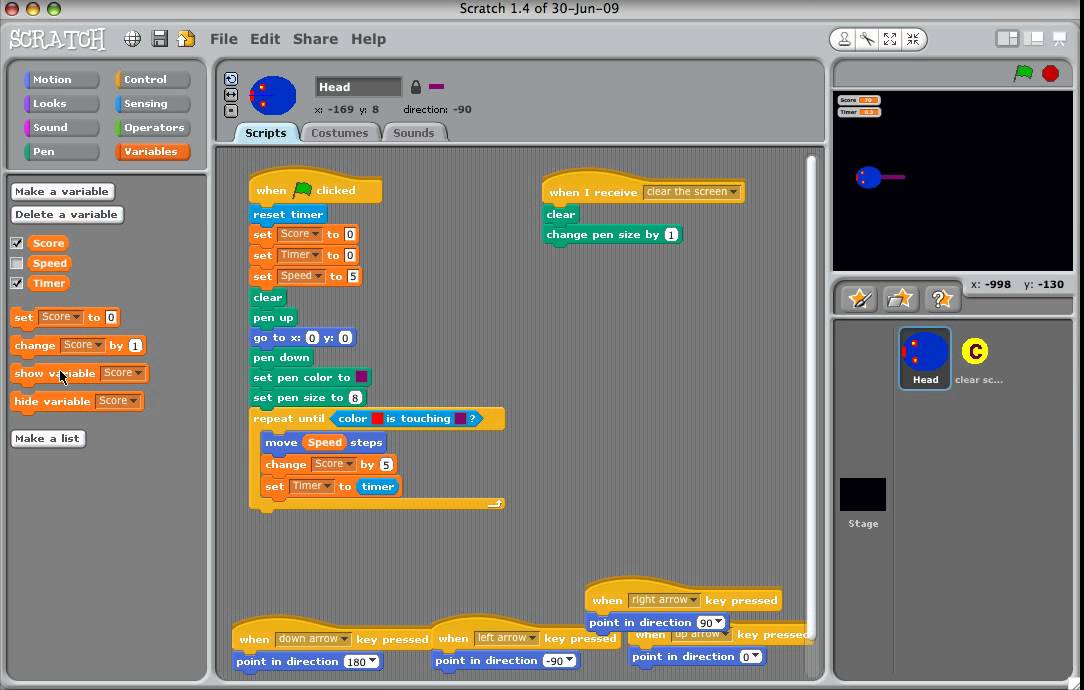Open the Share menu
Viewport: 1084px width, 690px height.
click(315, 39)
